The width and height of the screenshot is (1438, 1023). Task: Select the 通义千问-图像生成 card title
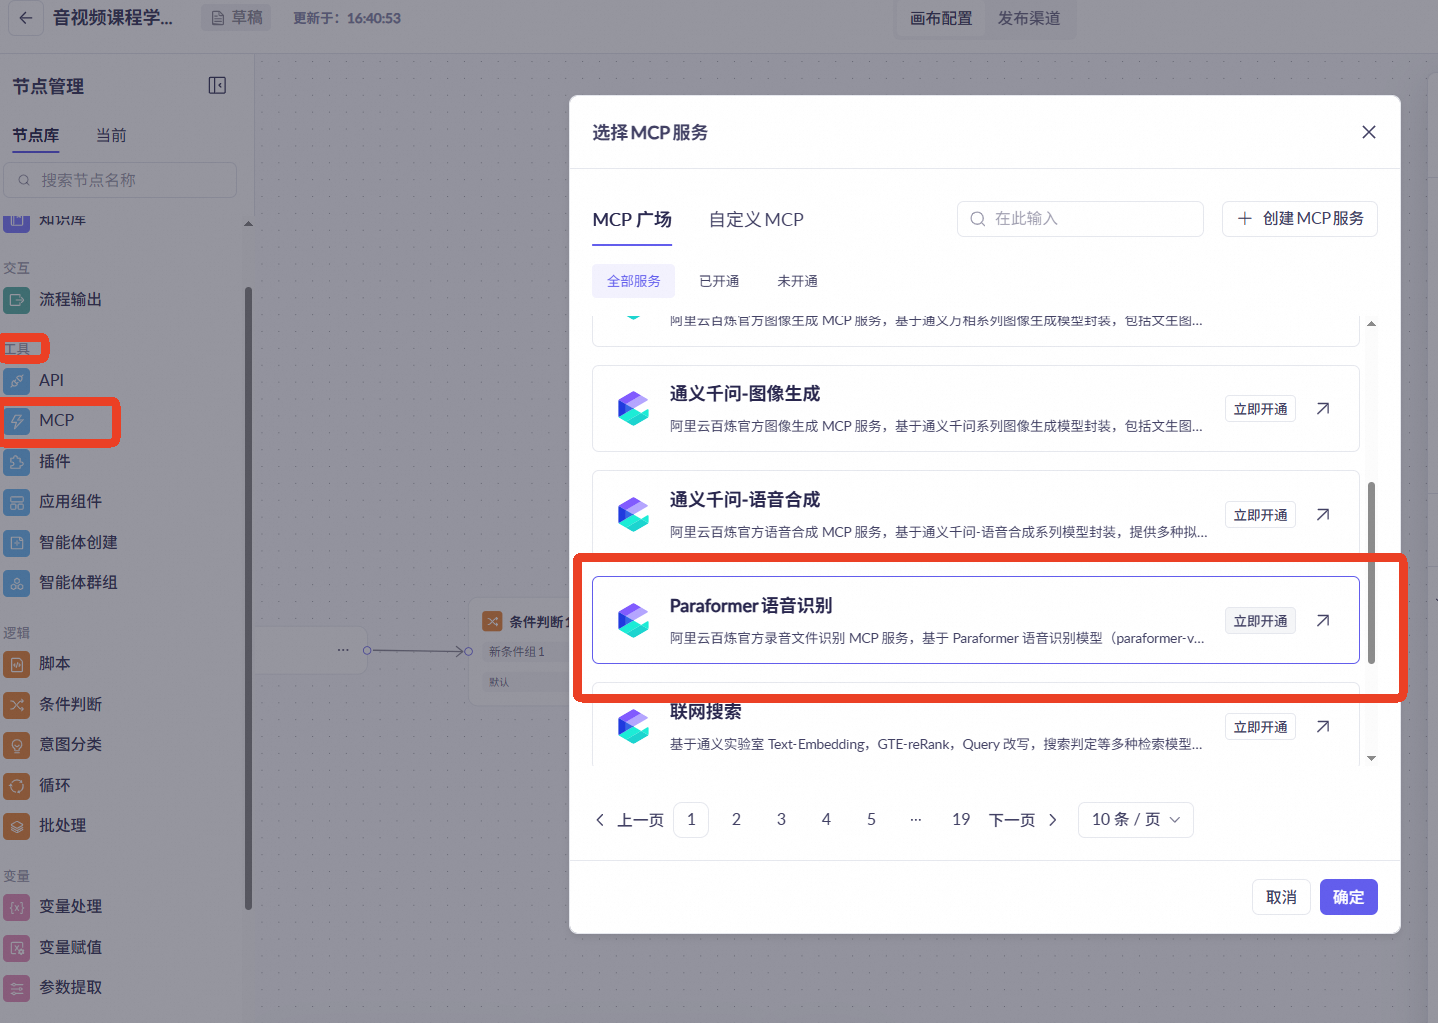(745, 393)
